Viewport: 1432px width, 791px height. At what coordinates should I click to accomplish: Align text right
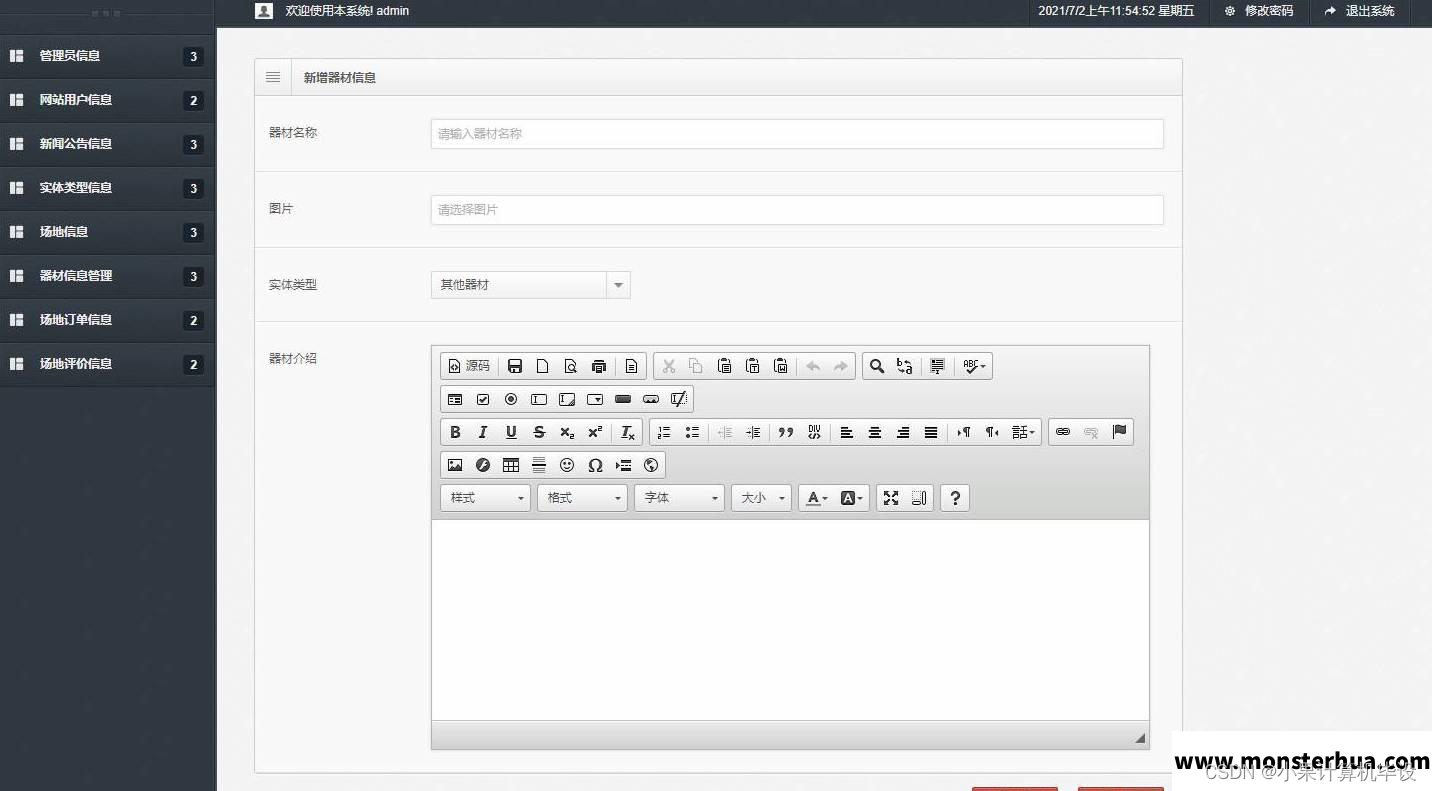tap(903, 432)
